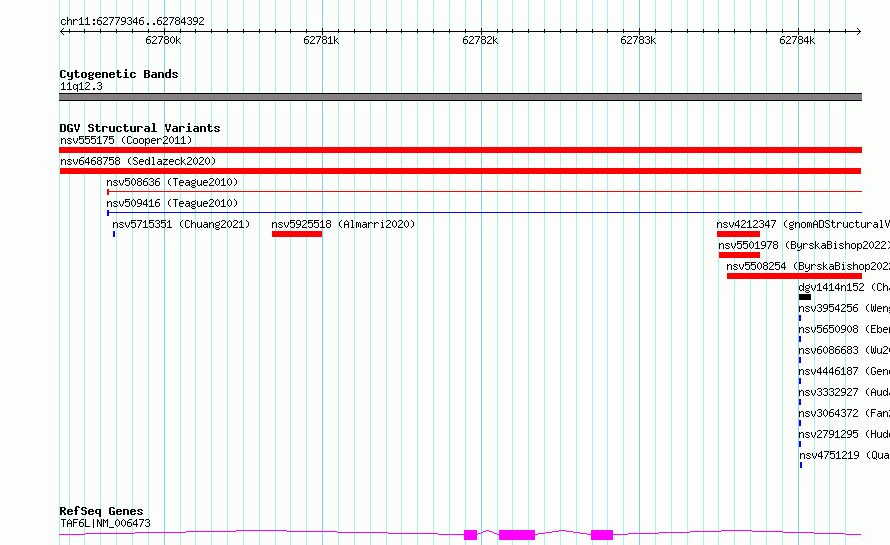Click the nsv555175 (Cooper2011) red variant bar
The image size is (890, 545).
[x=460, y=150]
